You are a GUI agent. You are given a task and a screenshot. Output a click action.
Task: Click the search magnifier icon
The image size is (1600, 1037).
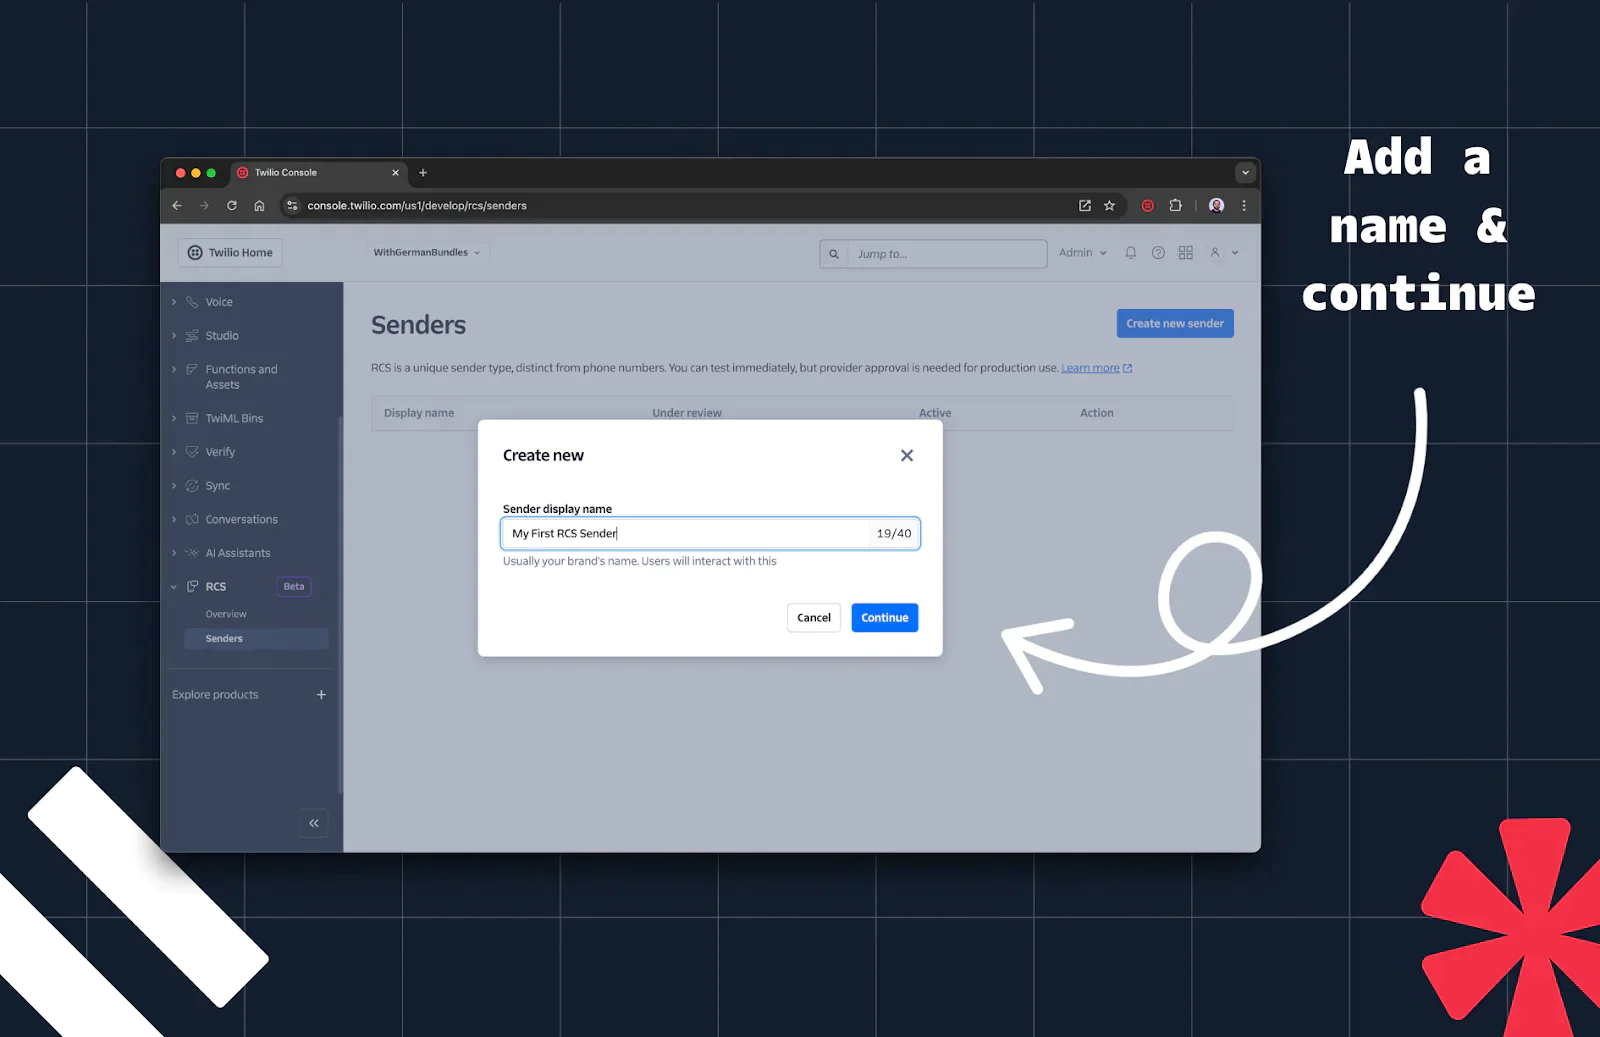click(834, 254)
